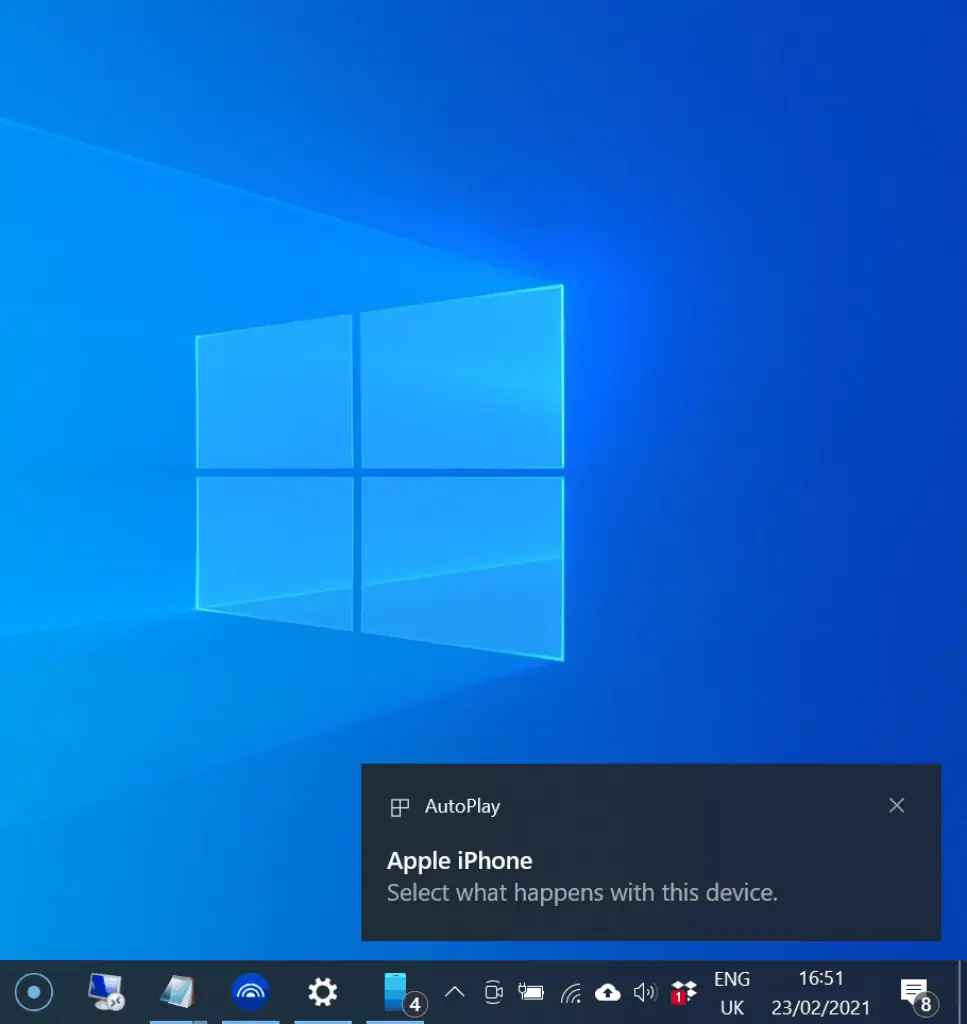Open the blue wireless hotspot app on taskbar
Screen dimensions: 967x1024
[250, 992]
